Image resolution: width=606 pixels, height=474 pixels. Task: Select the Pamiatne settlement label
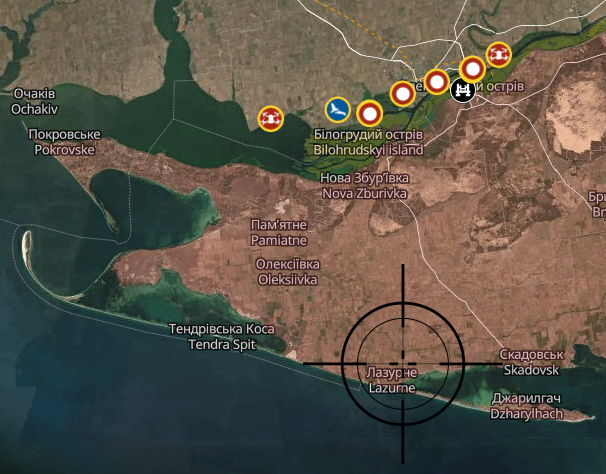[279, 233]
